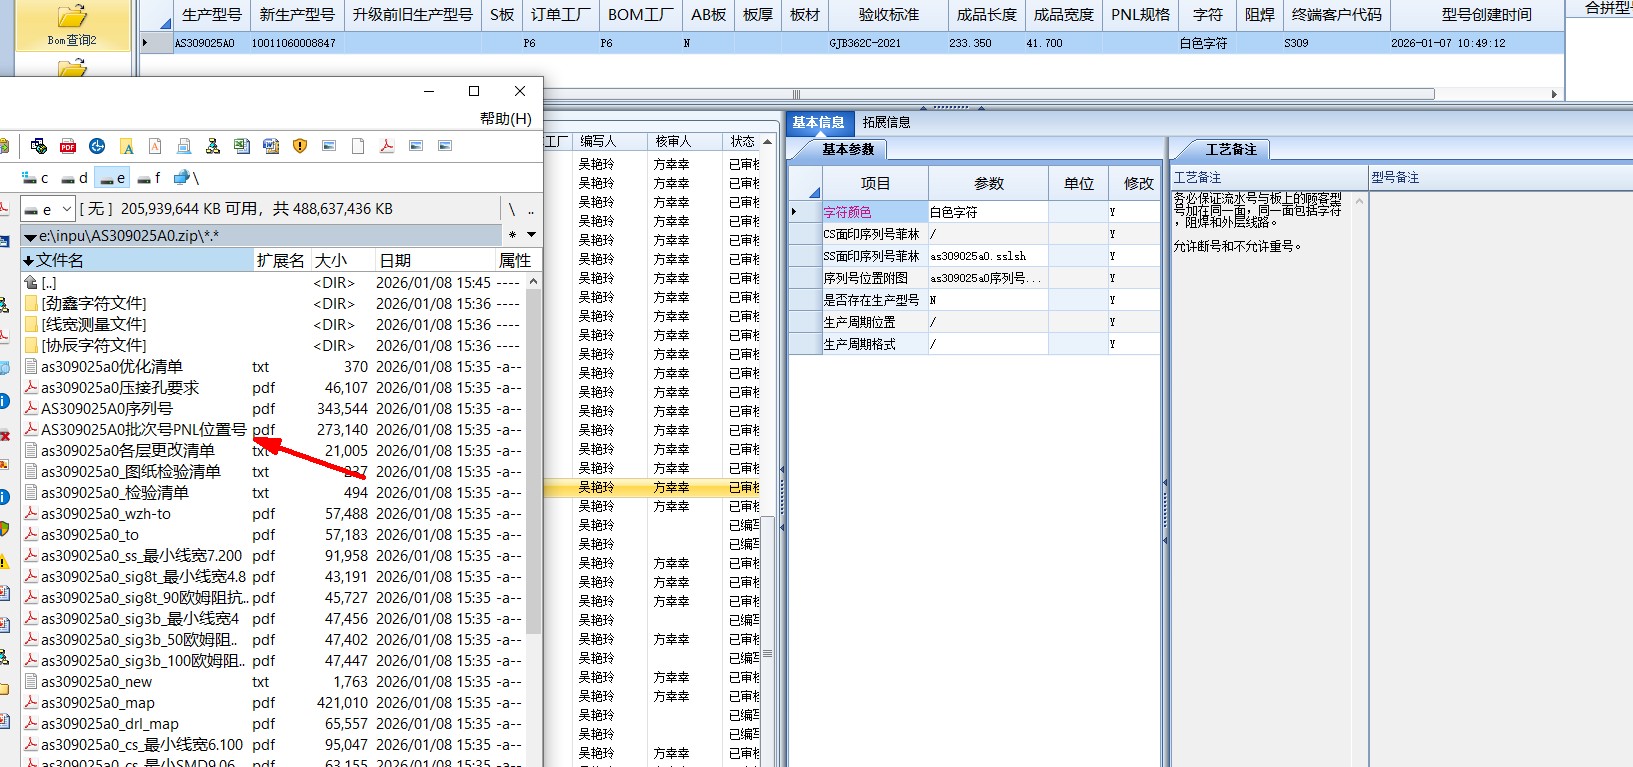Screen dimensions: 1633x767
Task: Click the Excel spreadsheet toolbar icon
Action: pyautogui.click(x=242, y=146)
